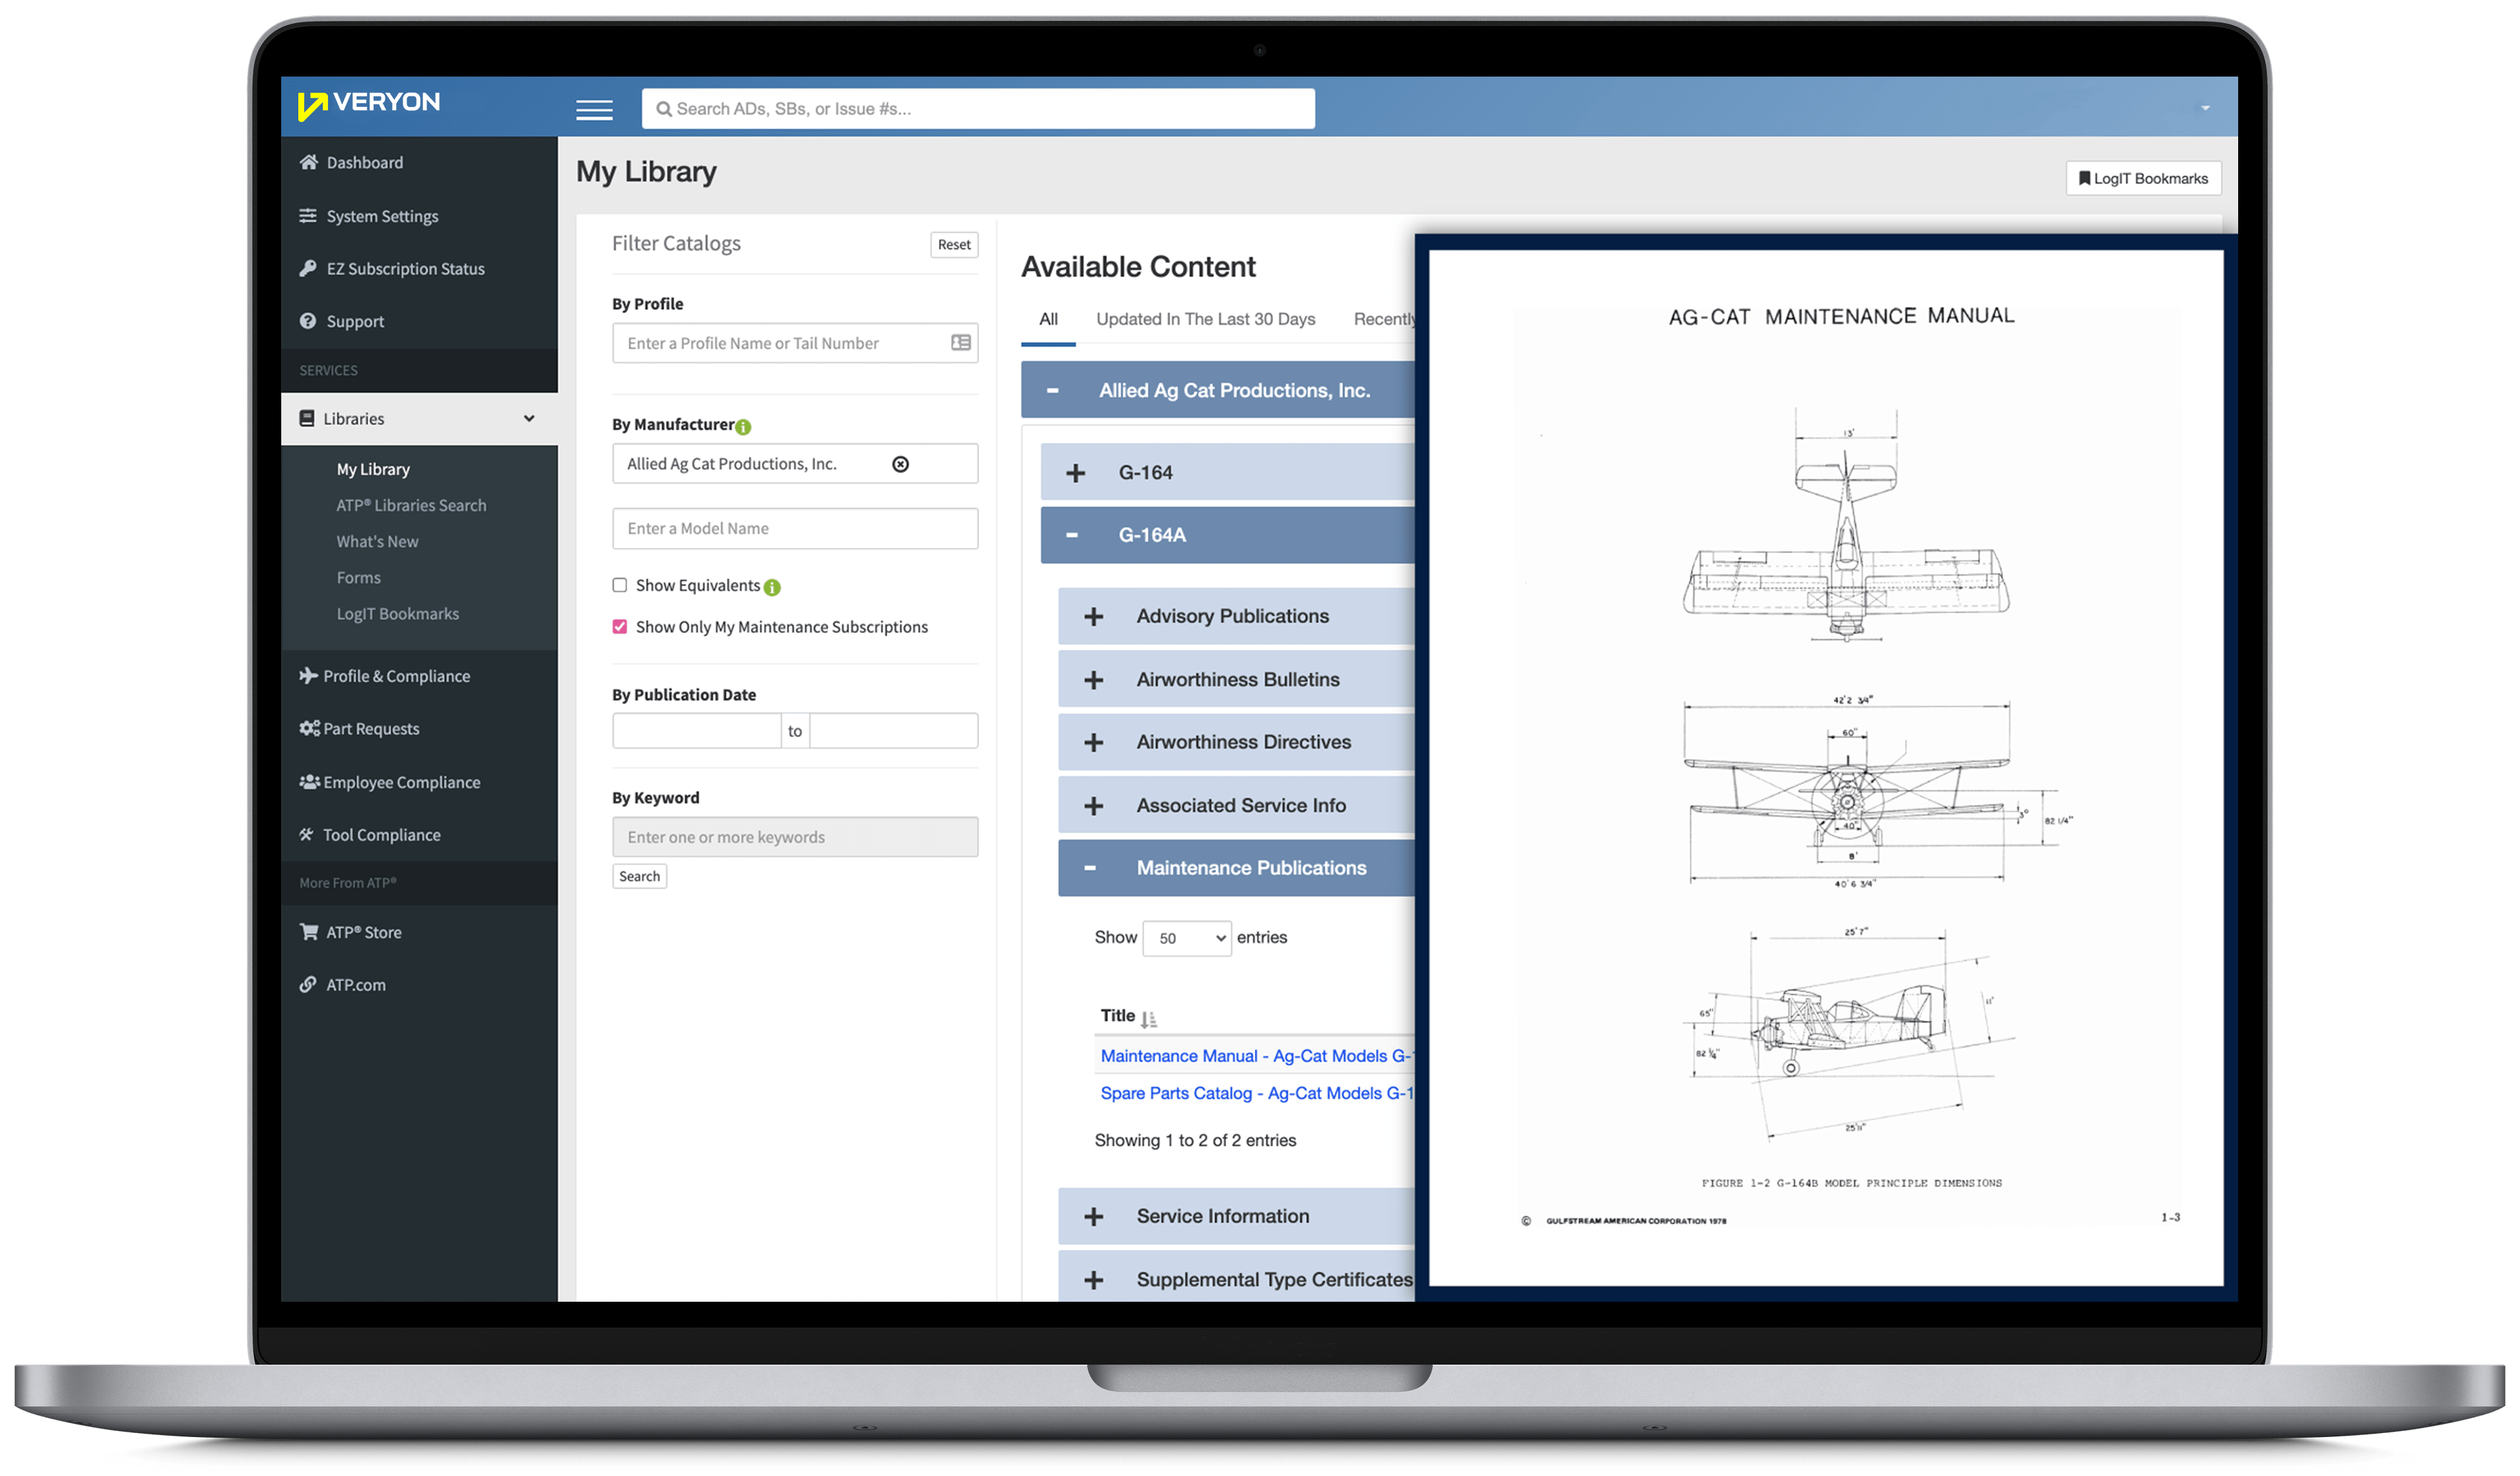Click the Reset button for Filter Catalogs
Image resolution: width=2520 pixels, height=1476 pixels.
coord(950,244)
